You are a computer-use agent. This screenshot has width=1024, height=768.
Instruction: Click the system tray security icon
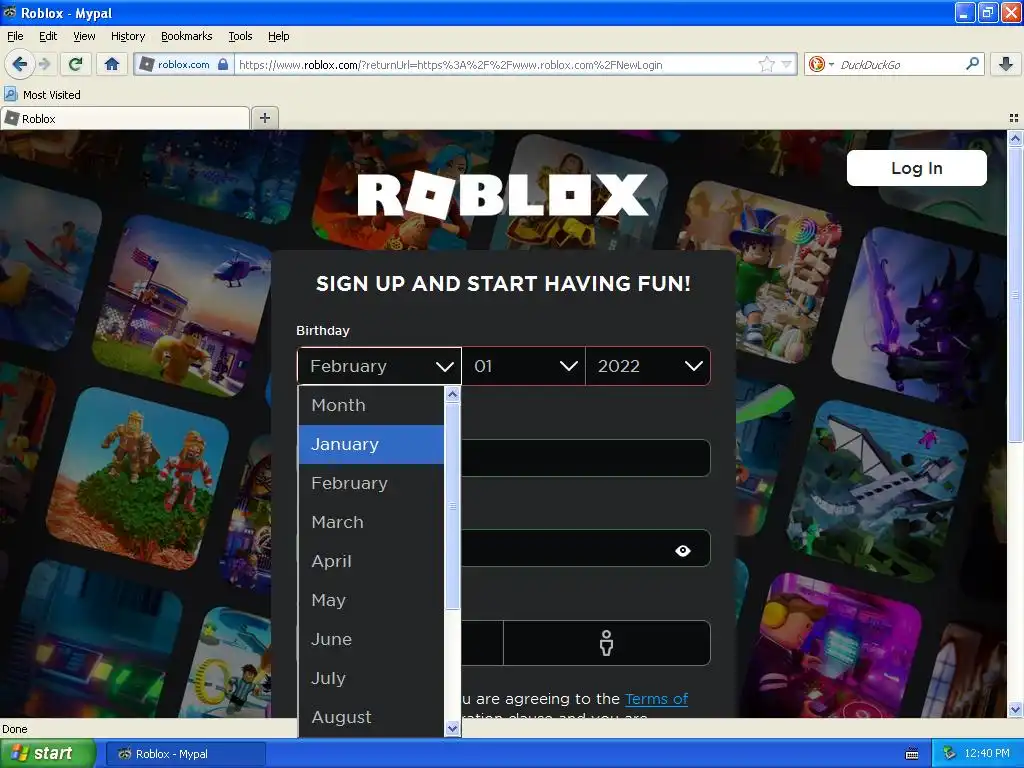pos(950,754)
